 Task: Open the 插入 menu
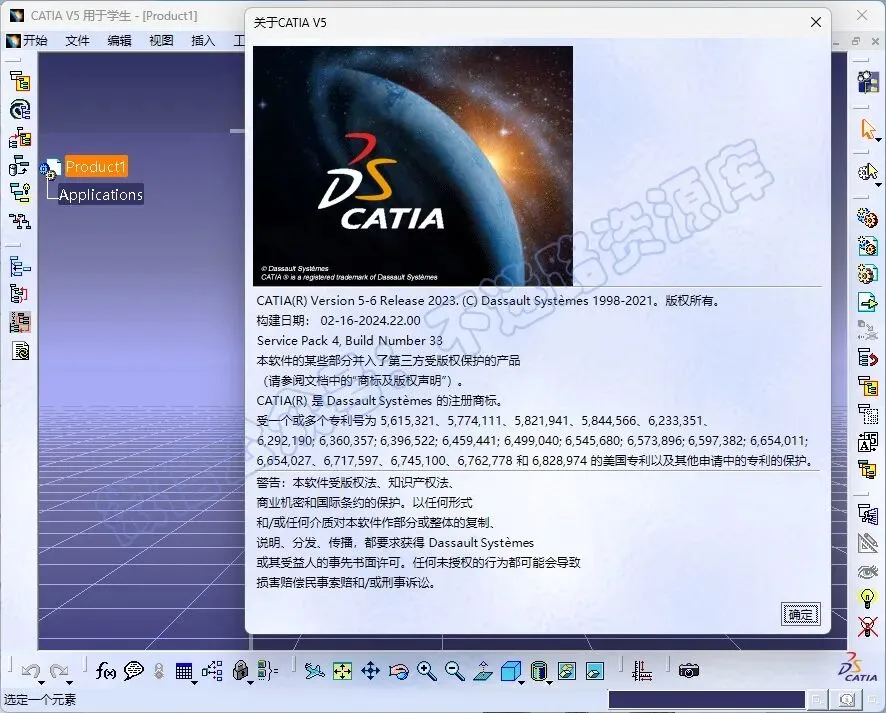pyautogui.click(x=203, y=40)
